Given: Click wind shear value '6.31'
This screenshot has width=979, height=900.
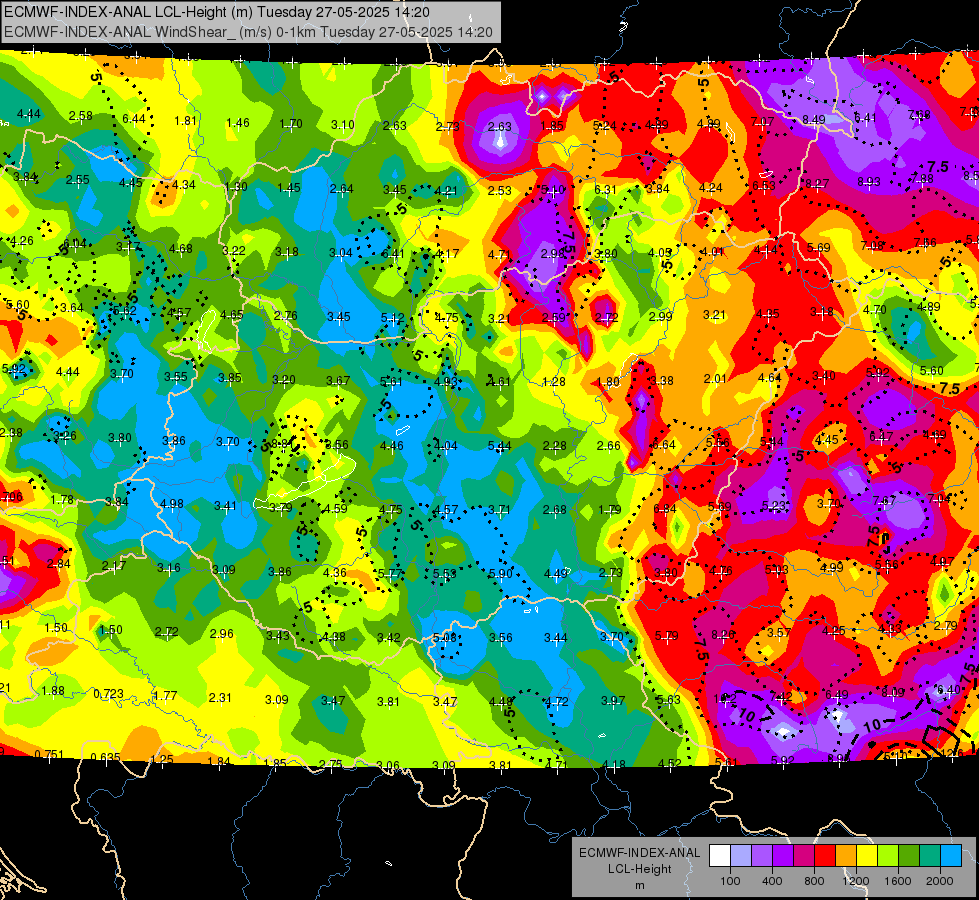Looking at the screenshot, I should coord(605,189).
